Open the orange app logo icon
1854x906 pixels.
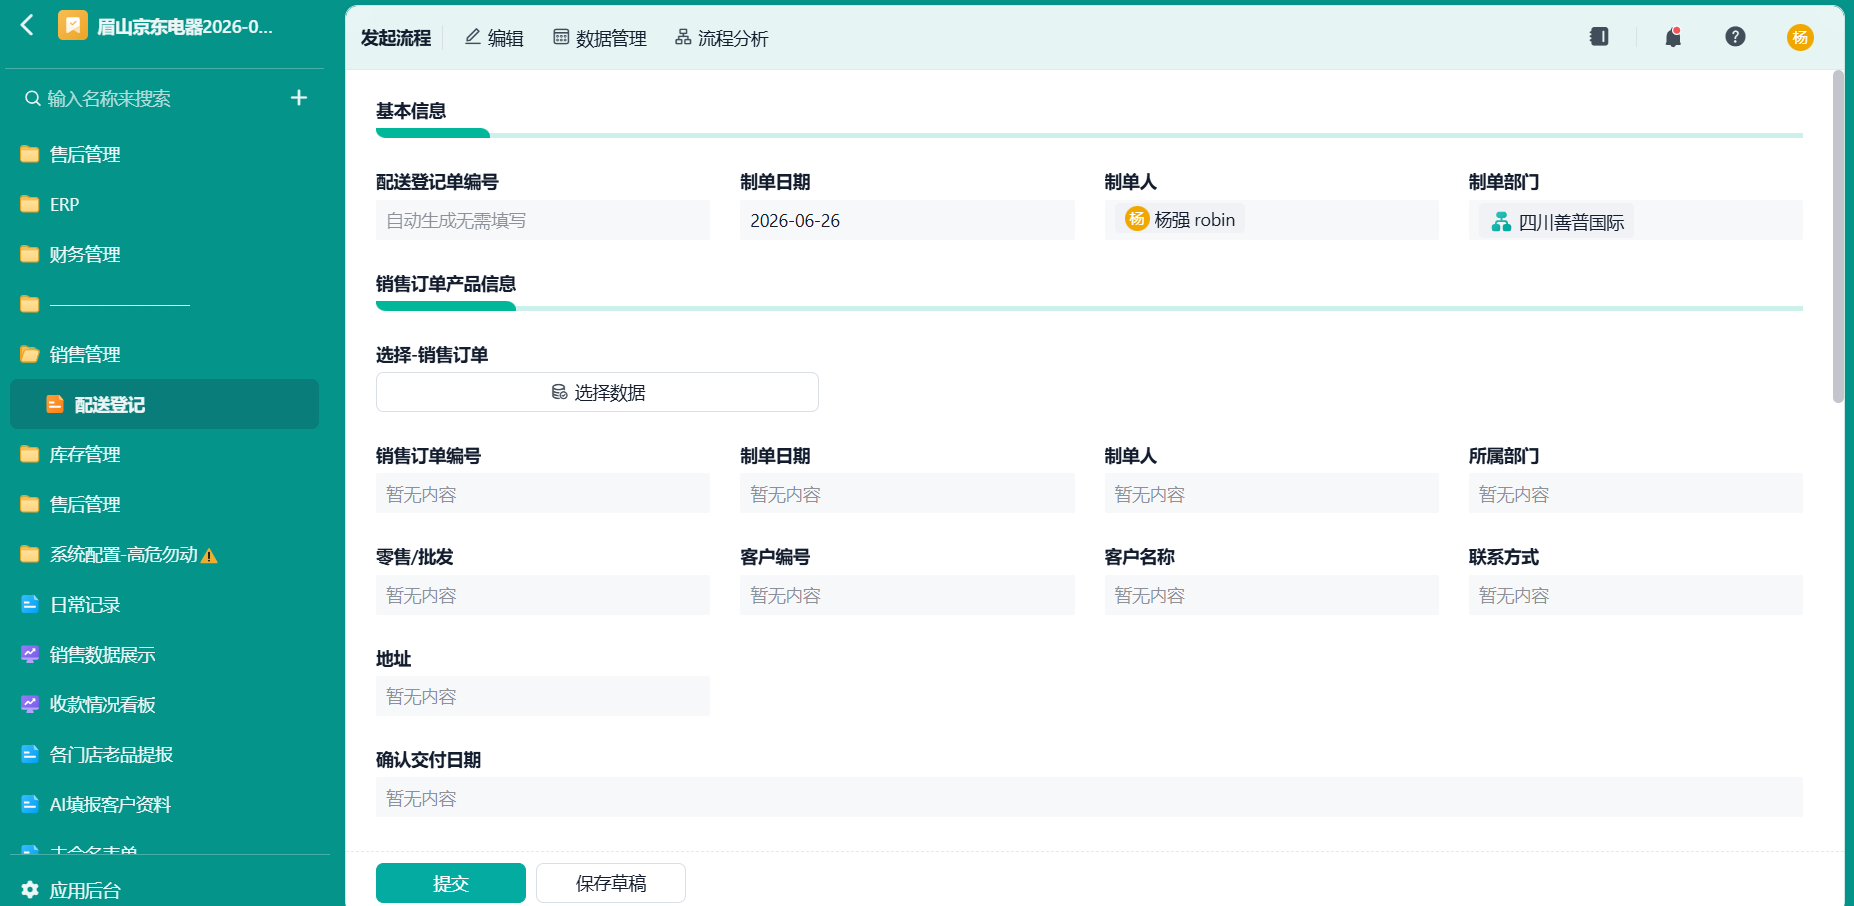pyautogui.click(x=73, y=25)
